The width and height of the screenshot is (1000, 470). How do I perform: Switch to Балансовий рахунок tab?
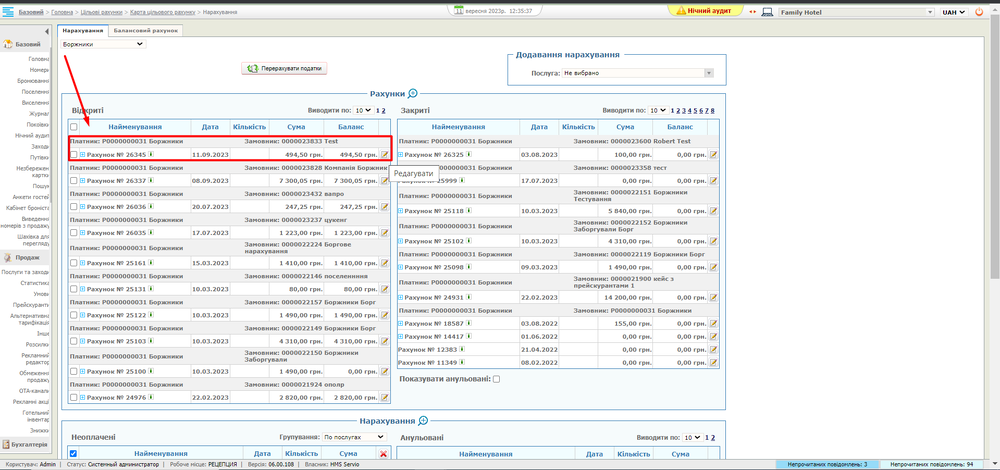(x=146, y=31)
